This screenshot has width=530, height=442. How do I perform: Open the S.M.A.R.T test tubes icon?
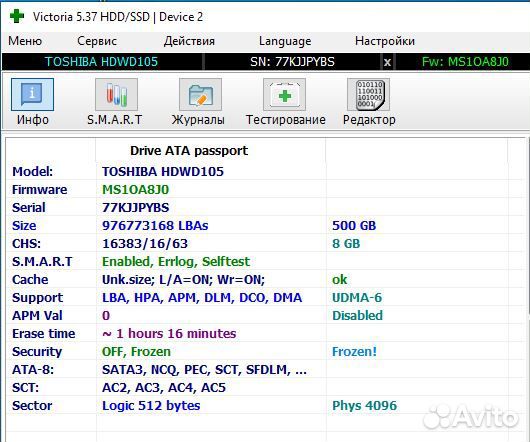(x=116, y=95)
